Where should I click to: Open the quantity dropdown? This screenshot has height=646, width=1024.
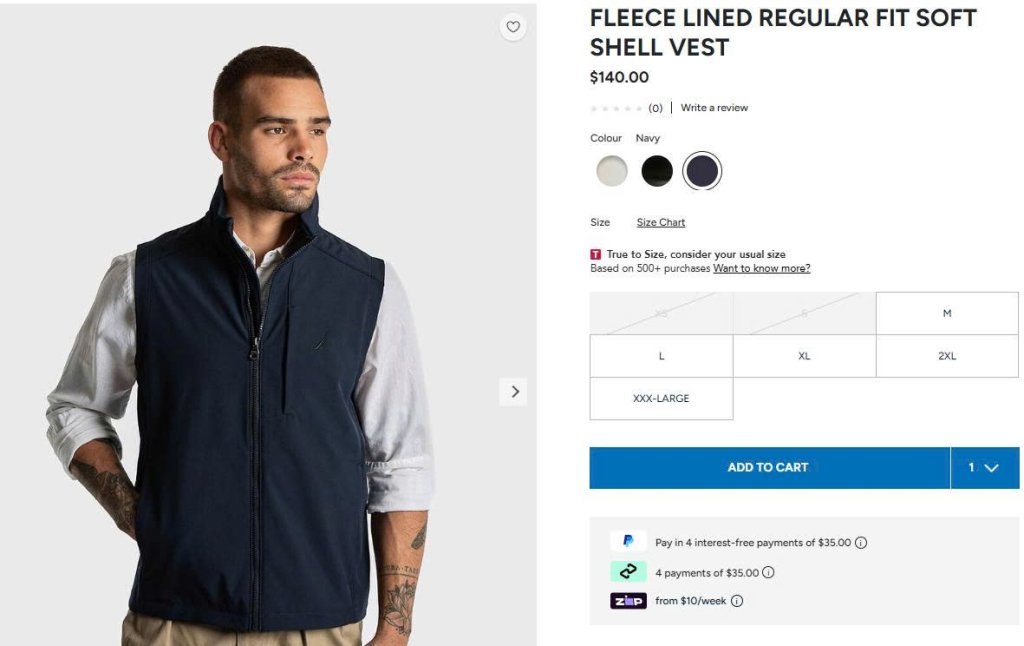pos(984,468)
